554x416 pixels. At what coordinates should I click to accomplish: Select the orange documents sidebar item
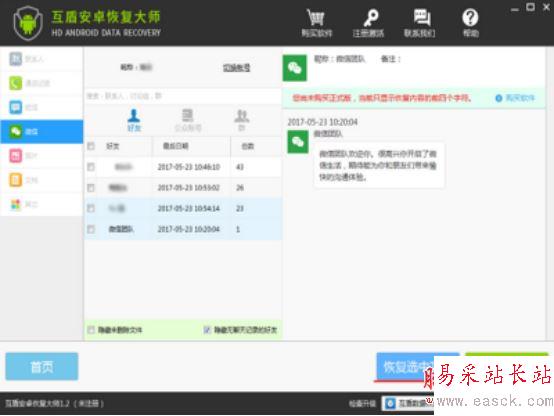42,180
